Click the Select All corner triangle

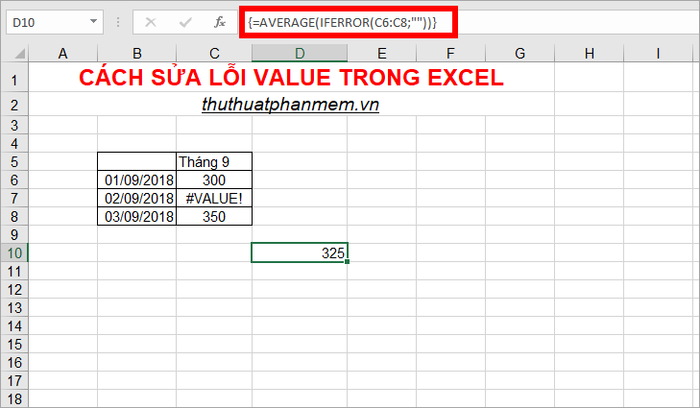coord(19,54)
